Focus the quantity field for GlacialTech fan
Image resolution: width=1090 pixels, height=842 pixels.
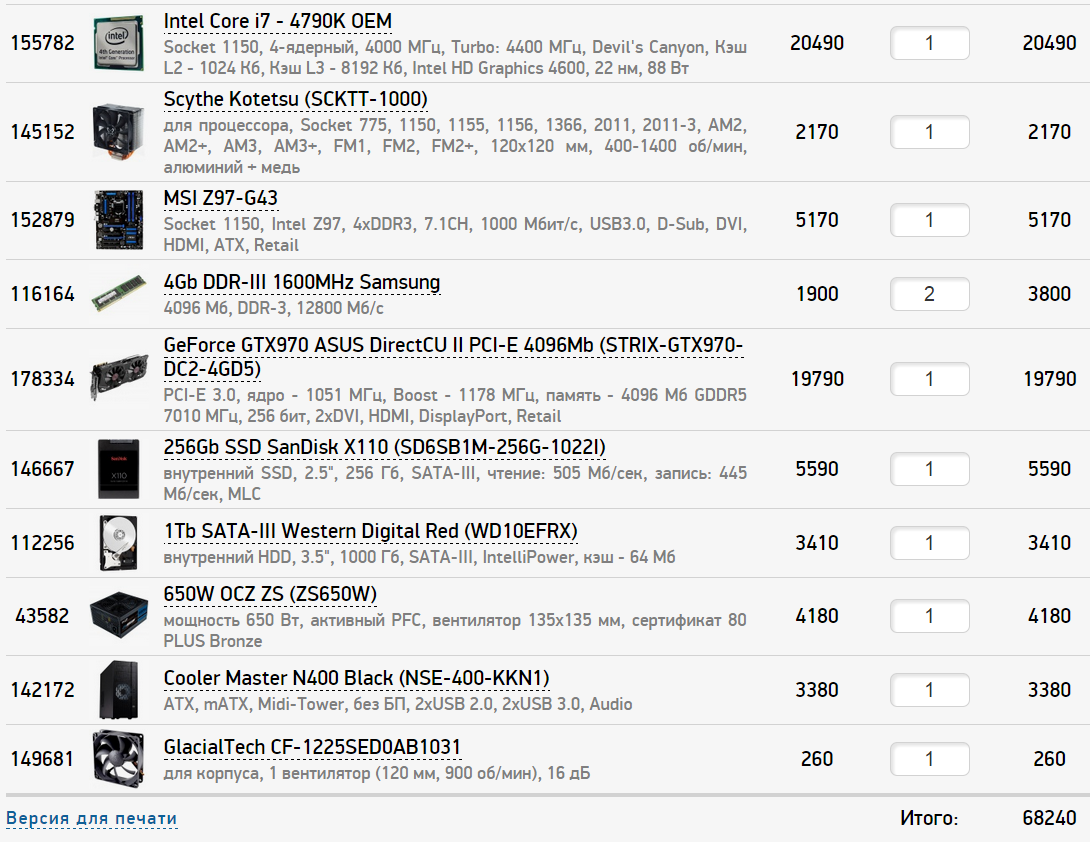(929, 759)
